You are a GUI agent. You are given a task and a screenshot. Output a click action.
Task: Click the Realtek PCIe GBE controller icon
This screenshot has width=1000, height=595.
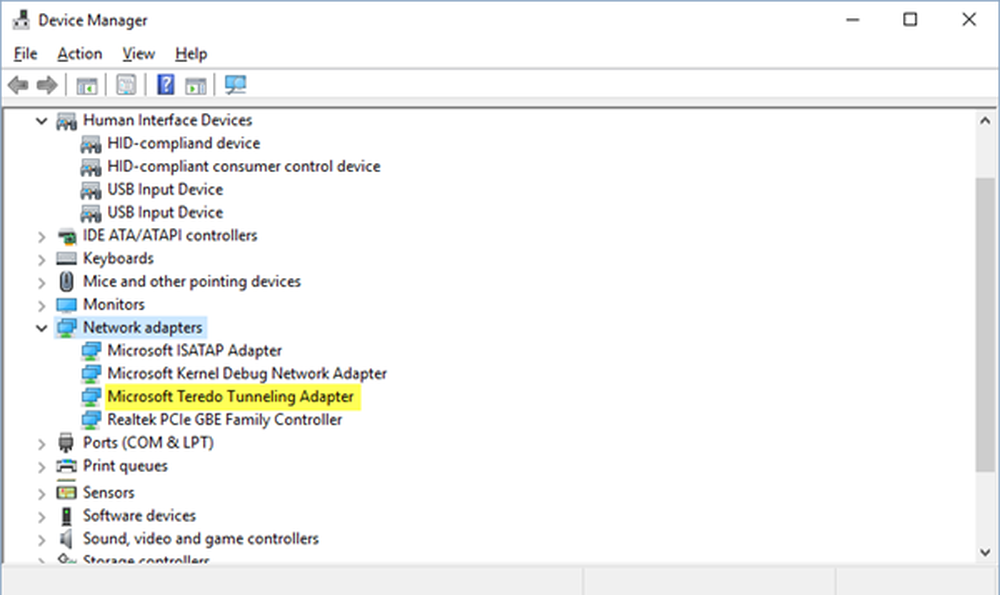tap(91, 420)
